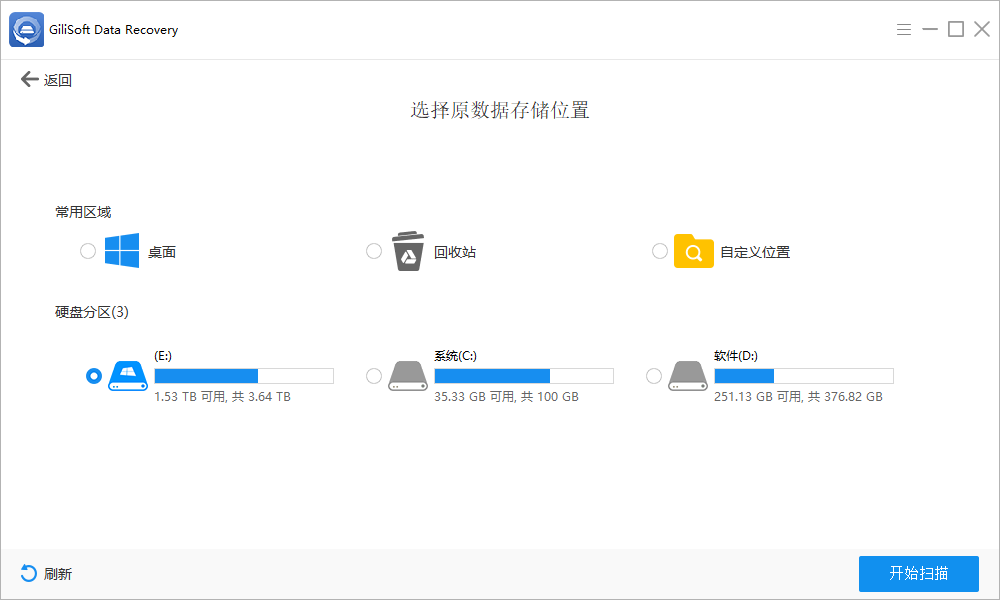Click the blue E: drive icon
The width and height of the screenshot is (1000, 600).
128,376
